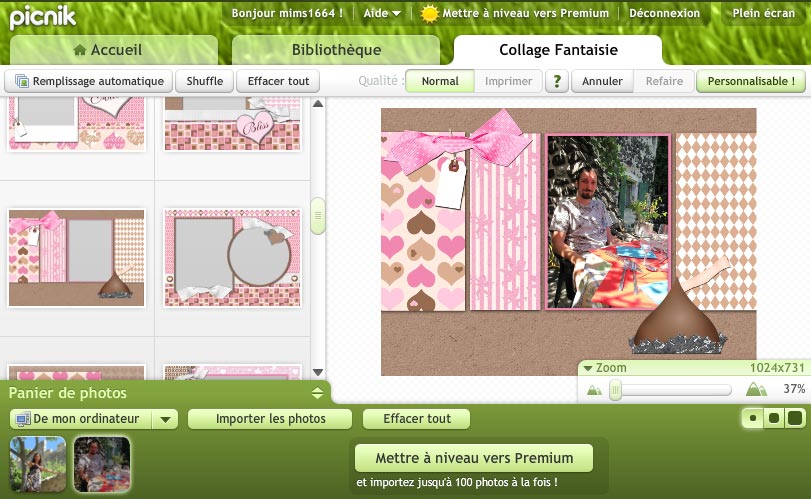Screen dimensions: 811x499
Task: Click the template list scrollbar handle
Action: pos(318,216)
